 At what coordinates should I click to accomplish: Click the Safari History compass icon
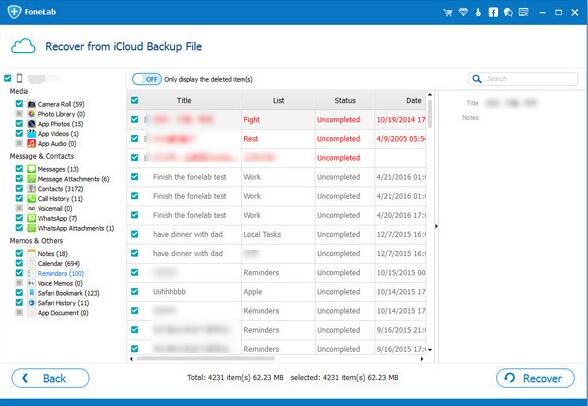point(32,303)
